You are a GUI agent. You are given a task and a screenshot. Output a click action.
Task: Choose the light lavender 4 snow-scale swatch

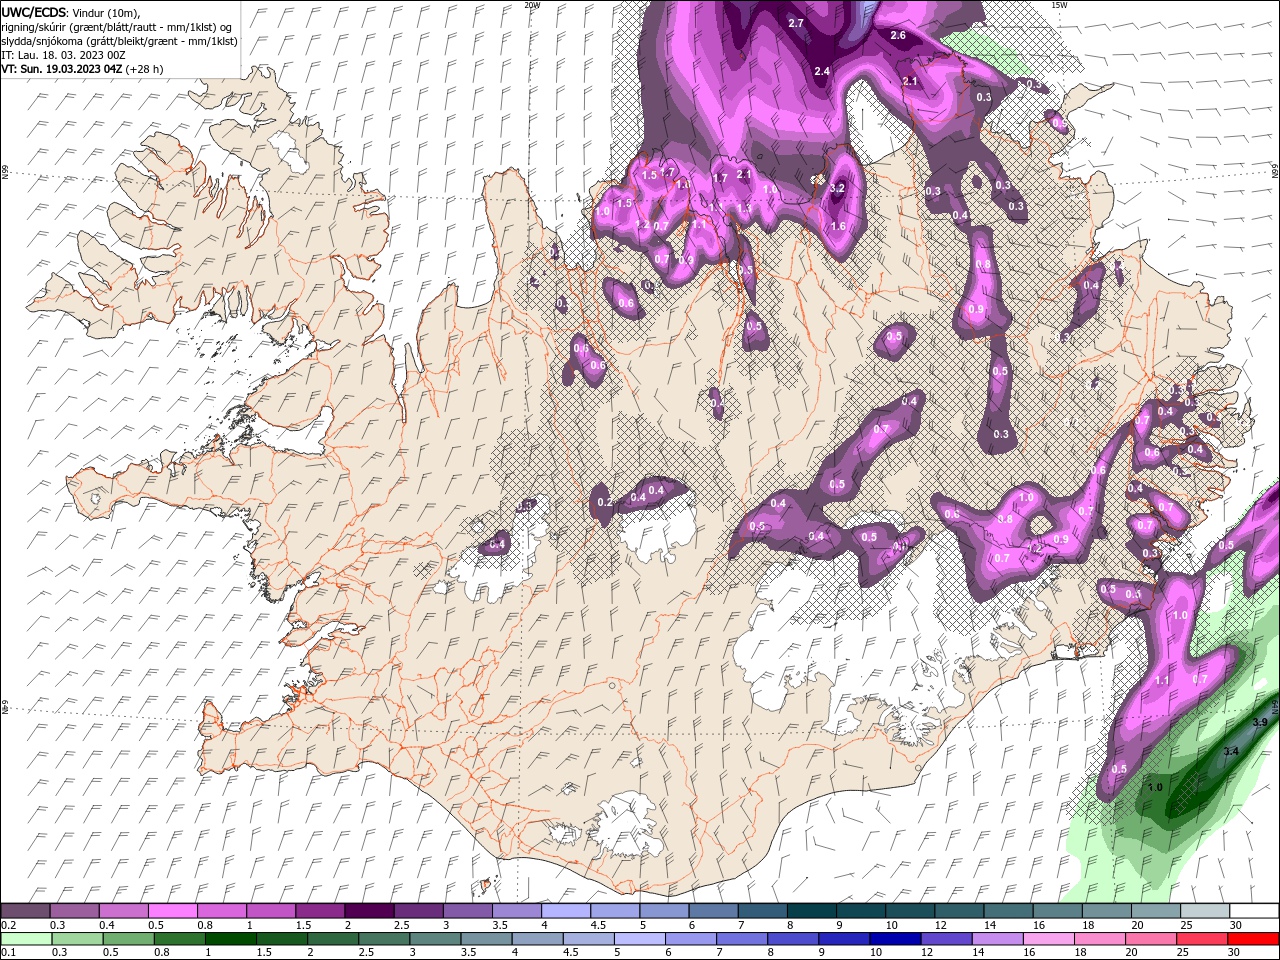click(x=565, y=911)
